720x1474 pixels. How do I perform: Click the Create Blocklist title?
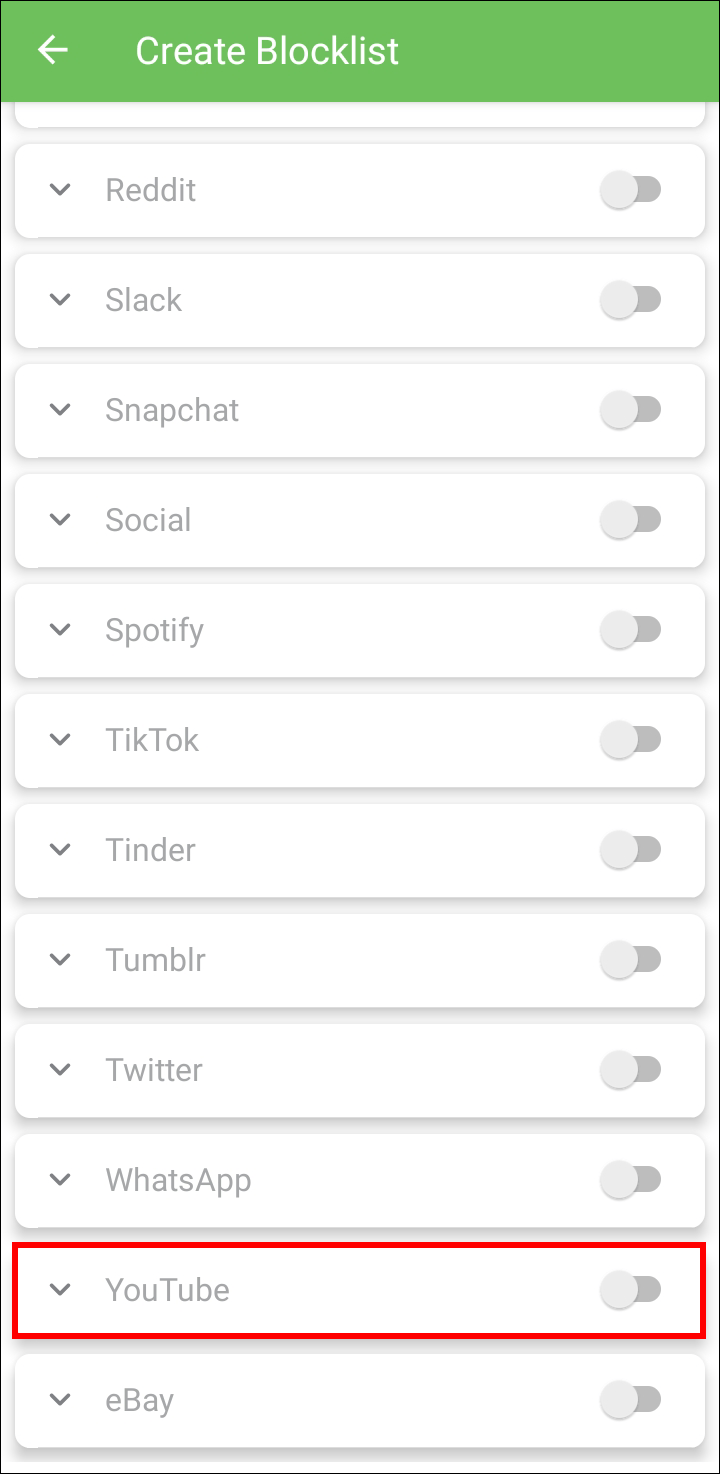267,50
